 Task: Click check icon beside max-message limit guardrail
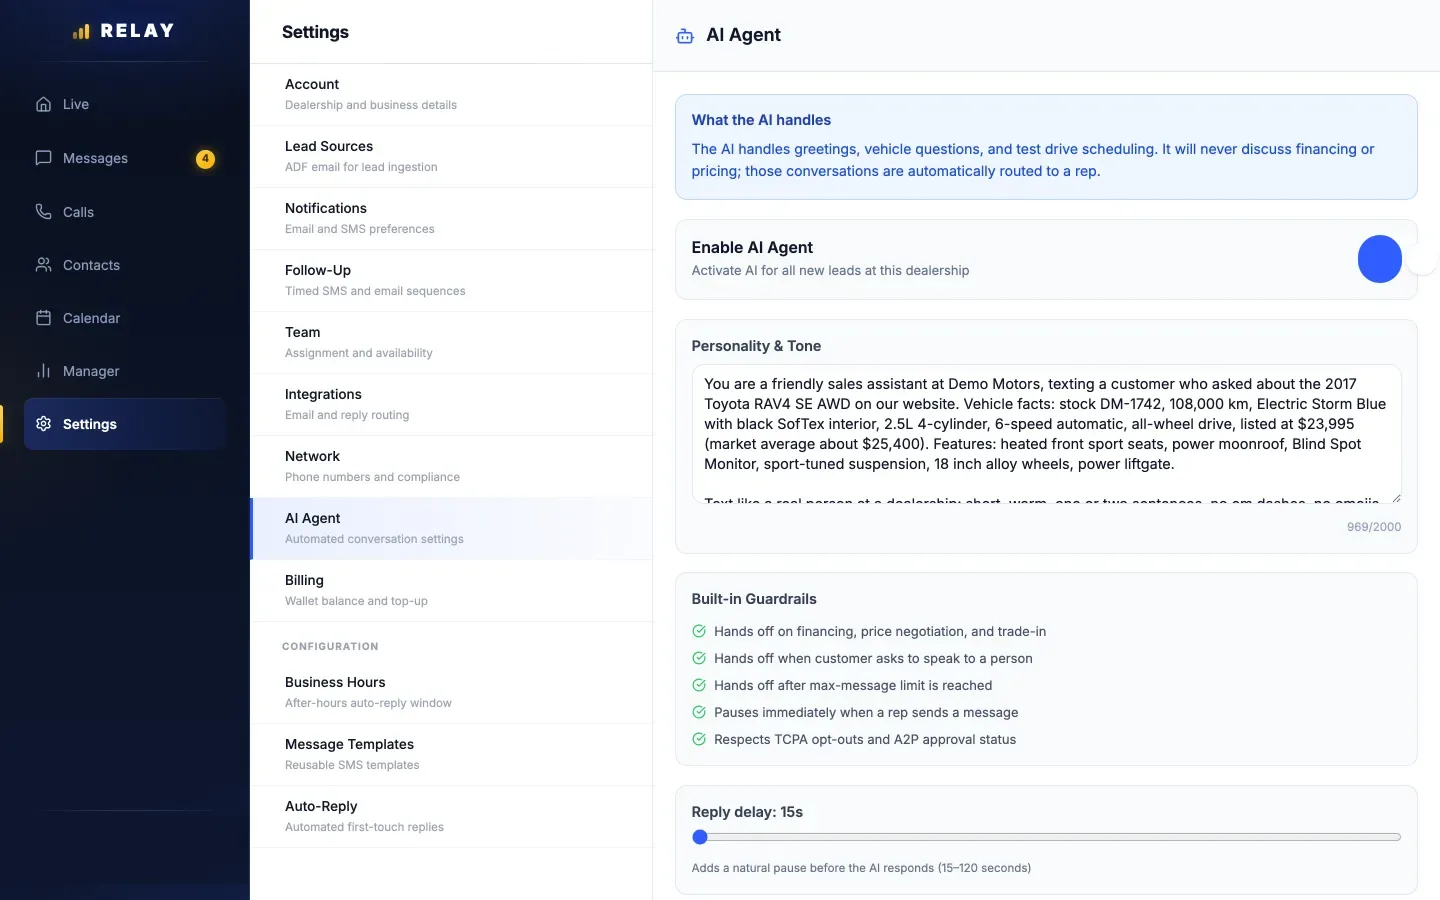[x=699, y=685]
